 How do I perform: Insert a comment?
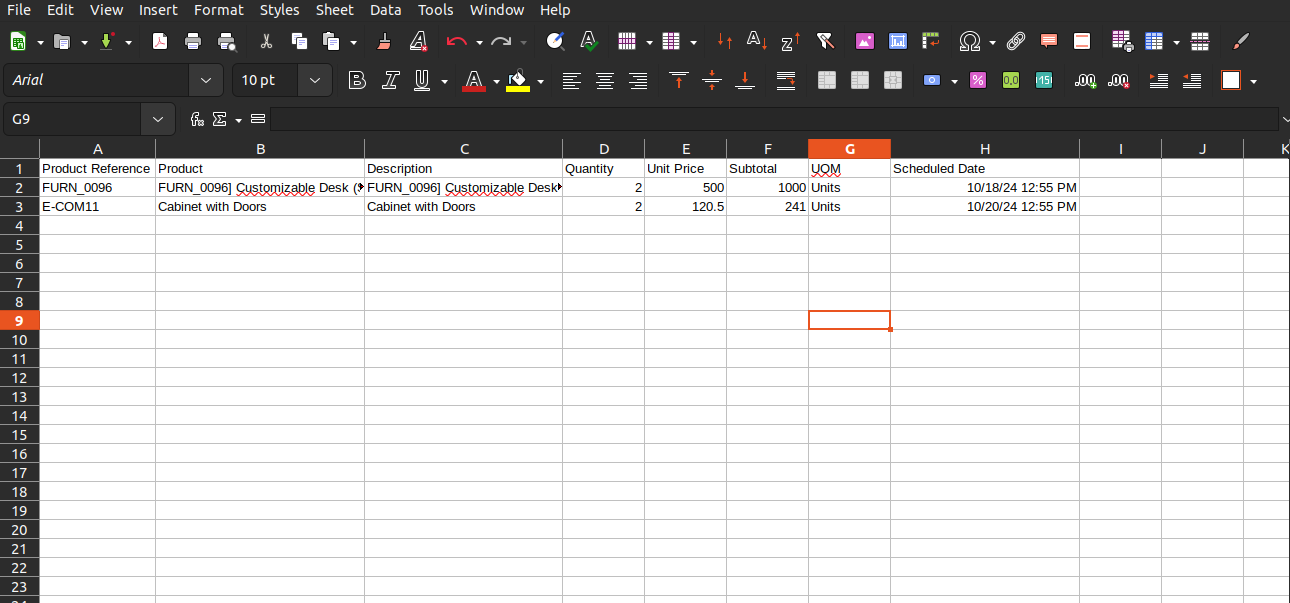tap(1049, 42)
